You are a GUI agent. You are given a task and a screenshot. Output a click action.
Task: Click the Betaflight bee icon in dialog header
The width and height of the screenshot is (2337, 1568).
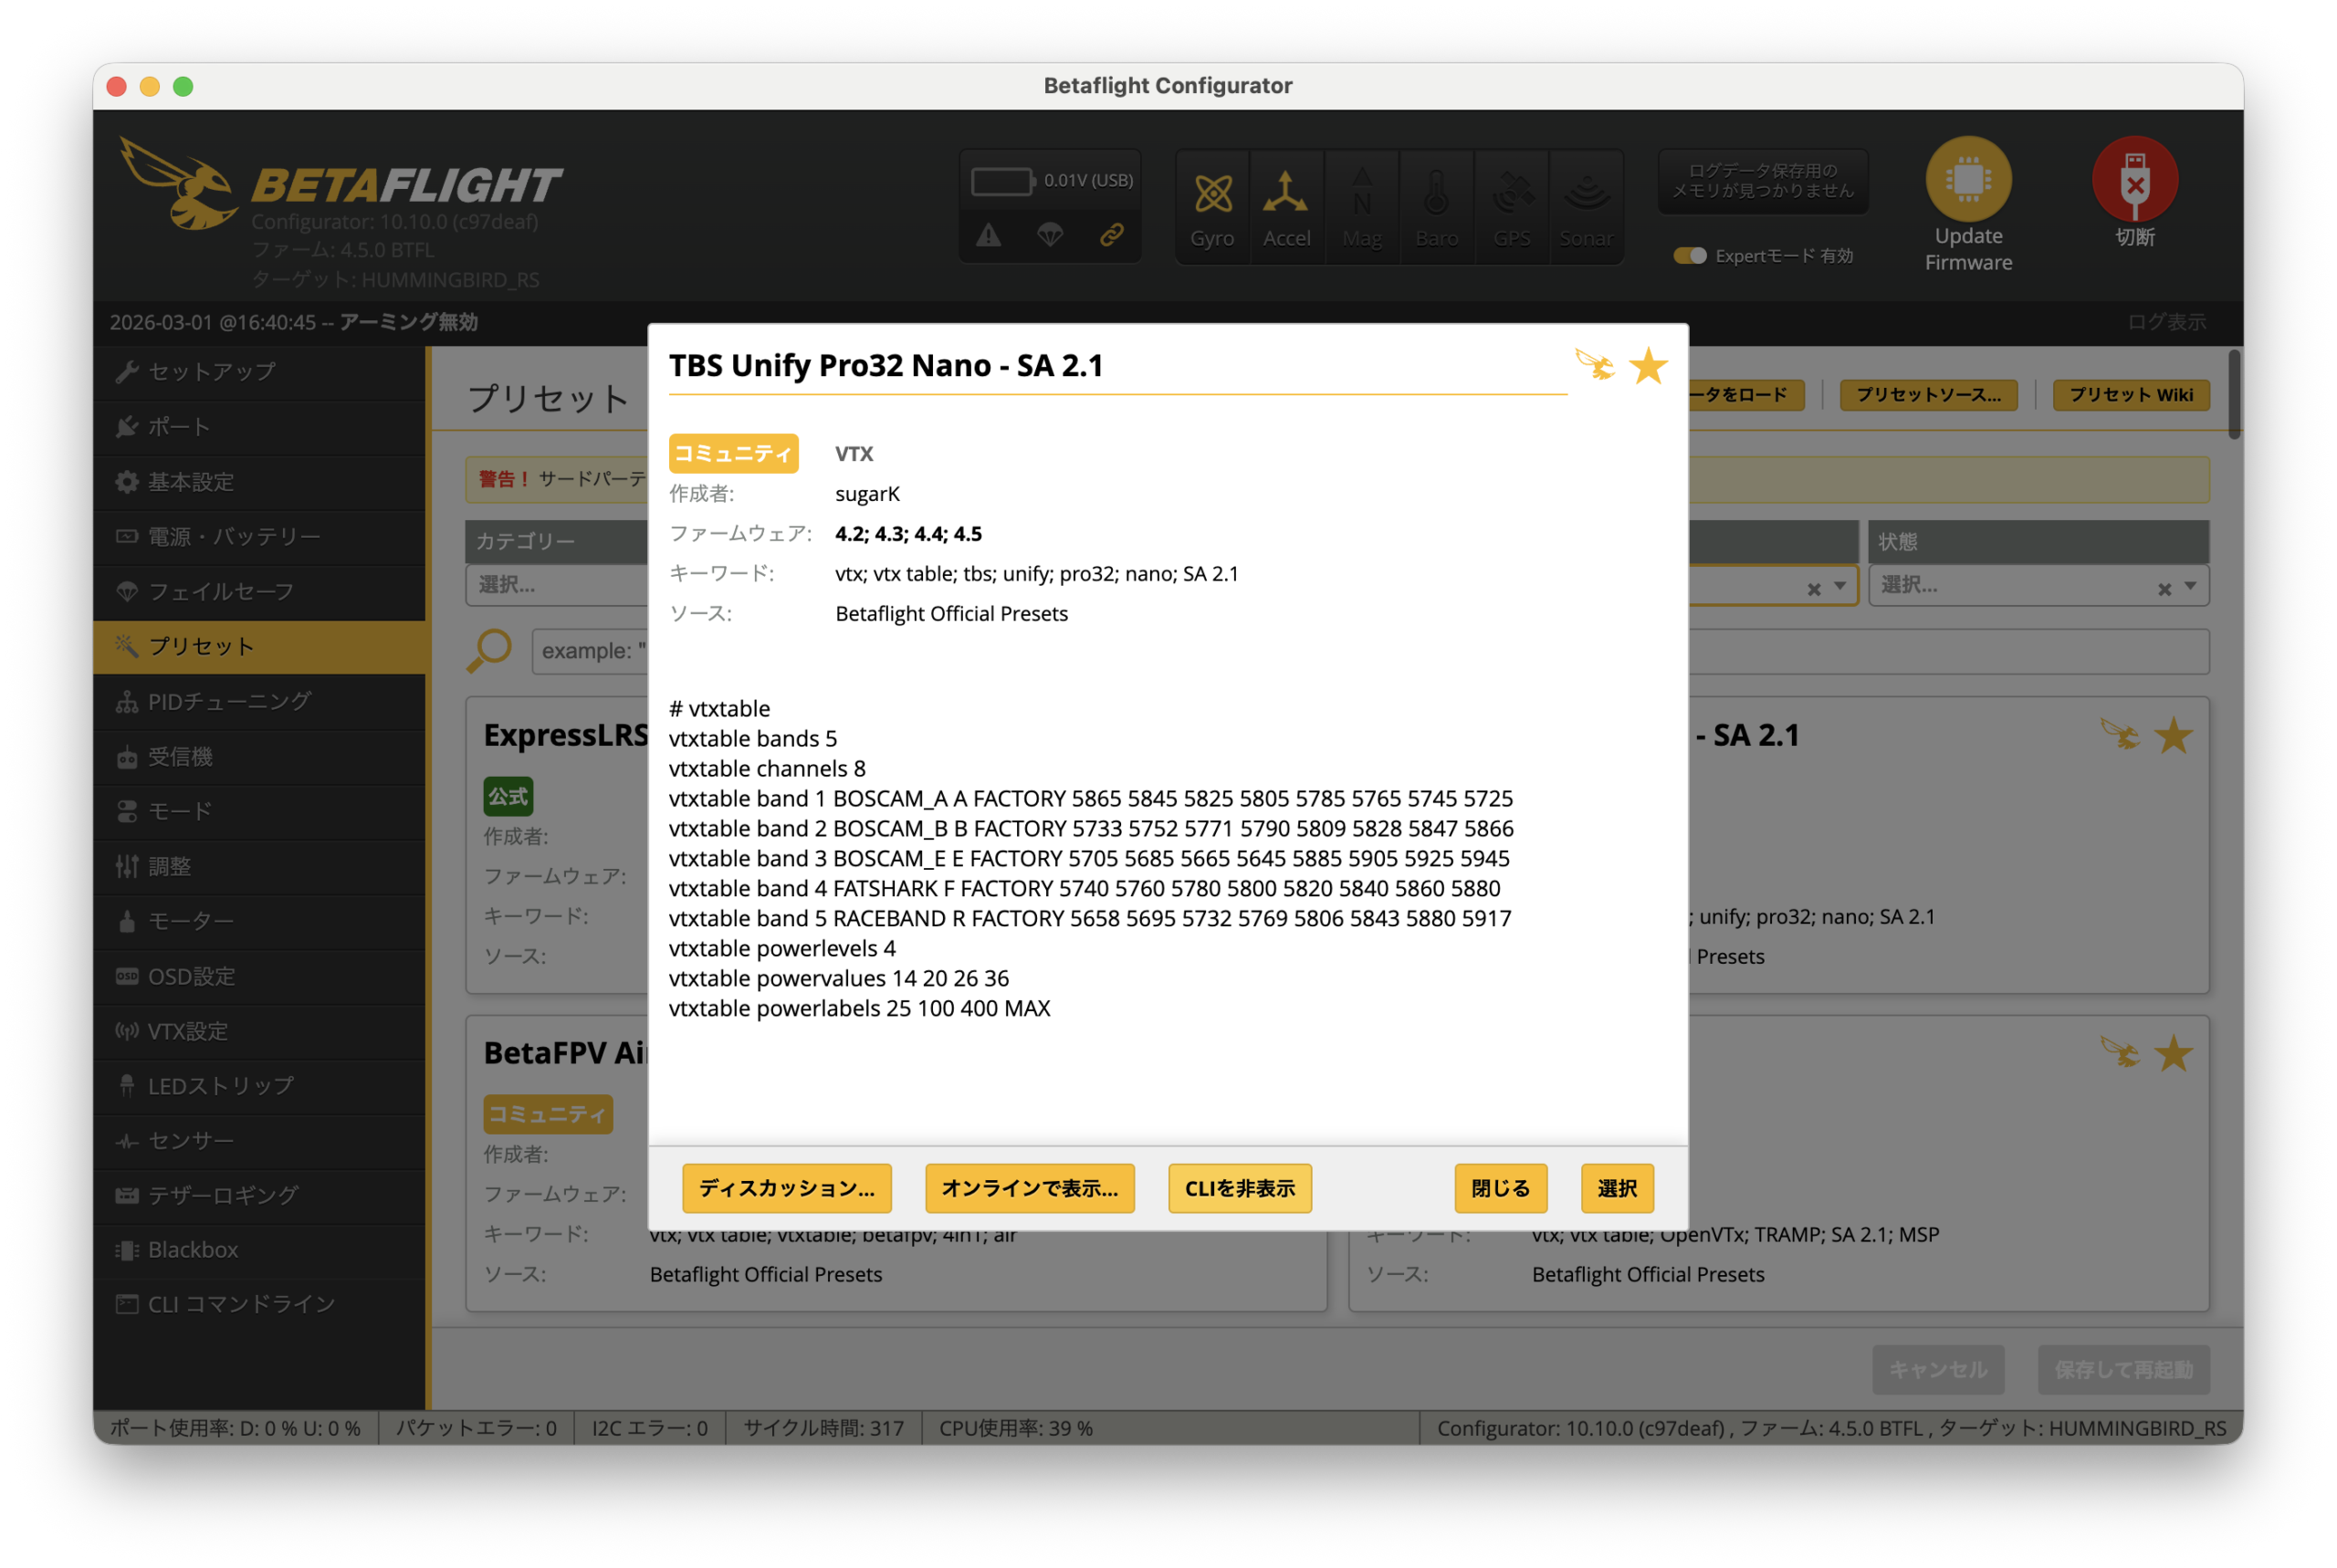click(1594, 364)
